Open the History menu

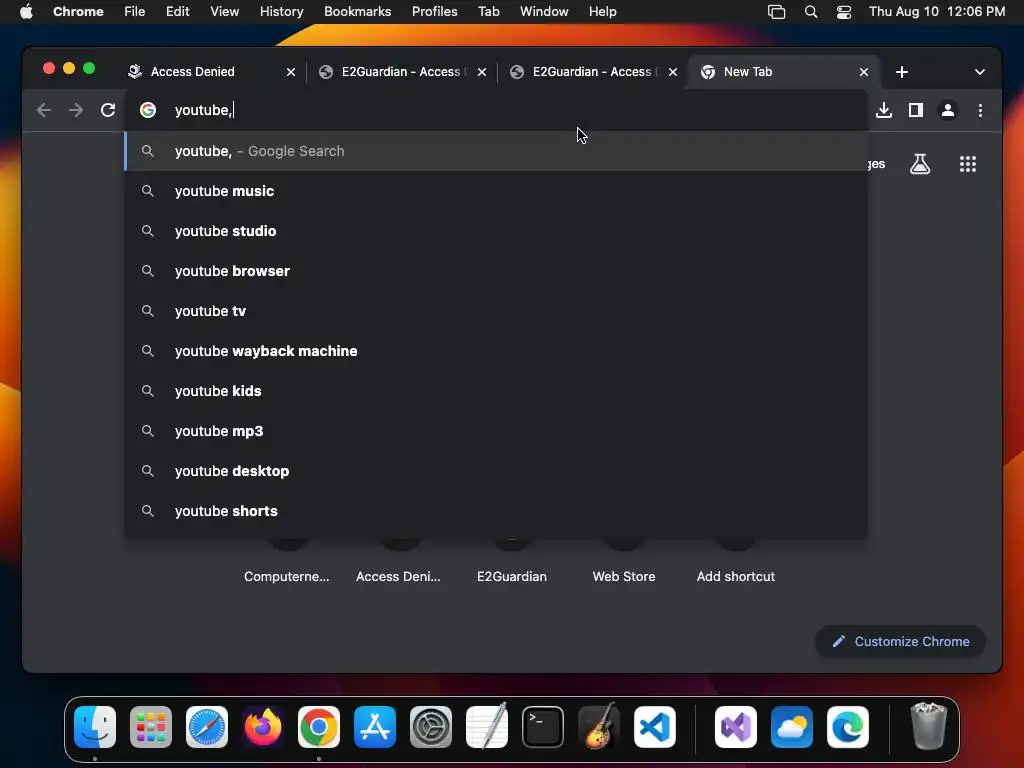pos(281,12)
